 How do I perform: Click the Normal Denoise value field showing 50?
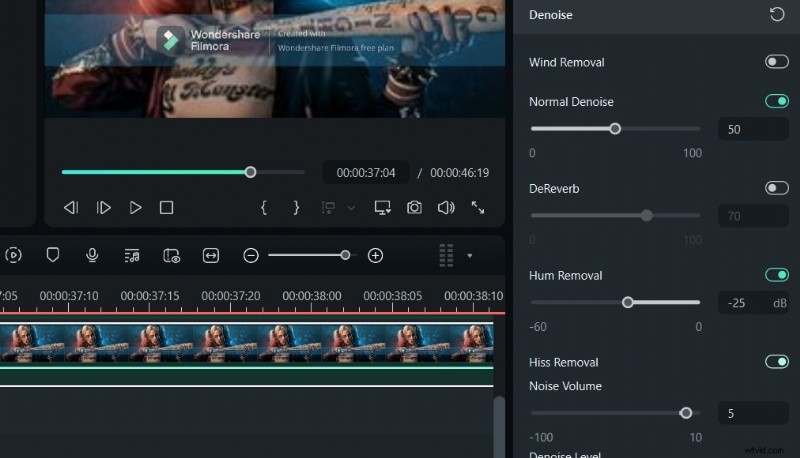click(753, 129)
